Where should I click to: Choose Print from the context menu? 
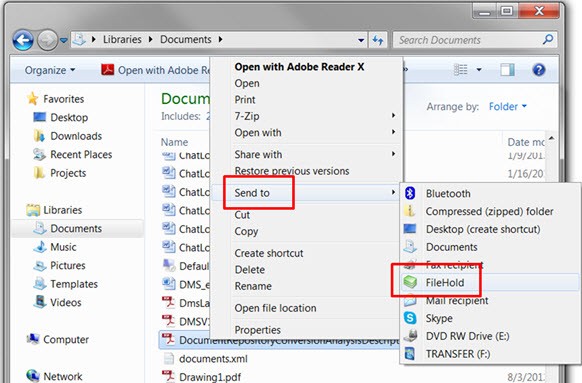[307, 100]
